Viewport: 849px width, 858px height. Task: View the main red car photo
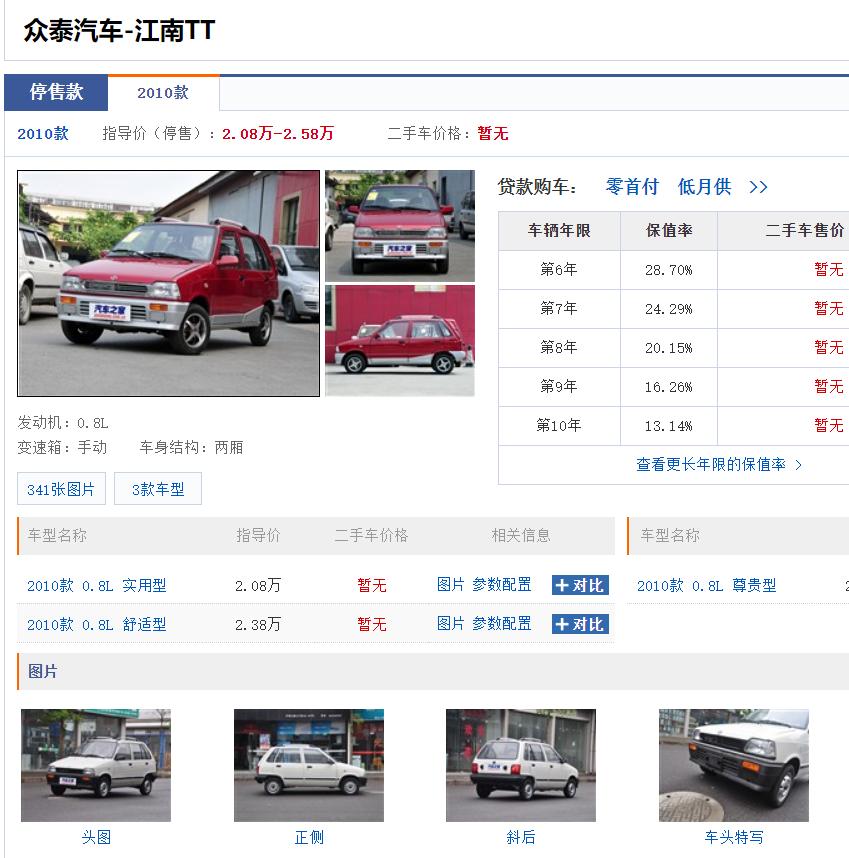click(x=168, y=282)
